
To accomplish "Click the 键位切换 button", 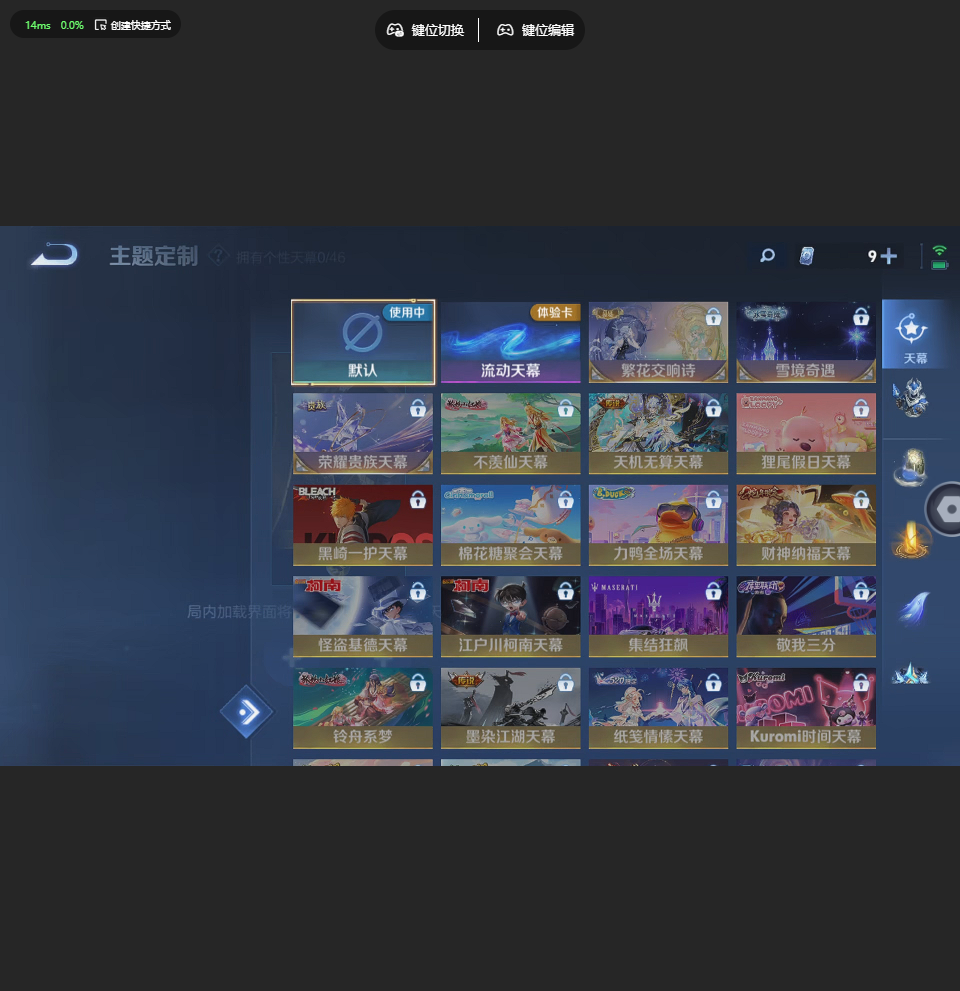I will 427,30.
